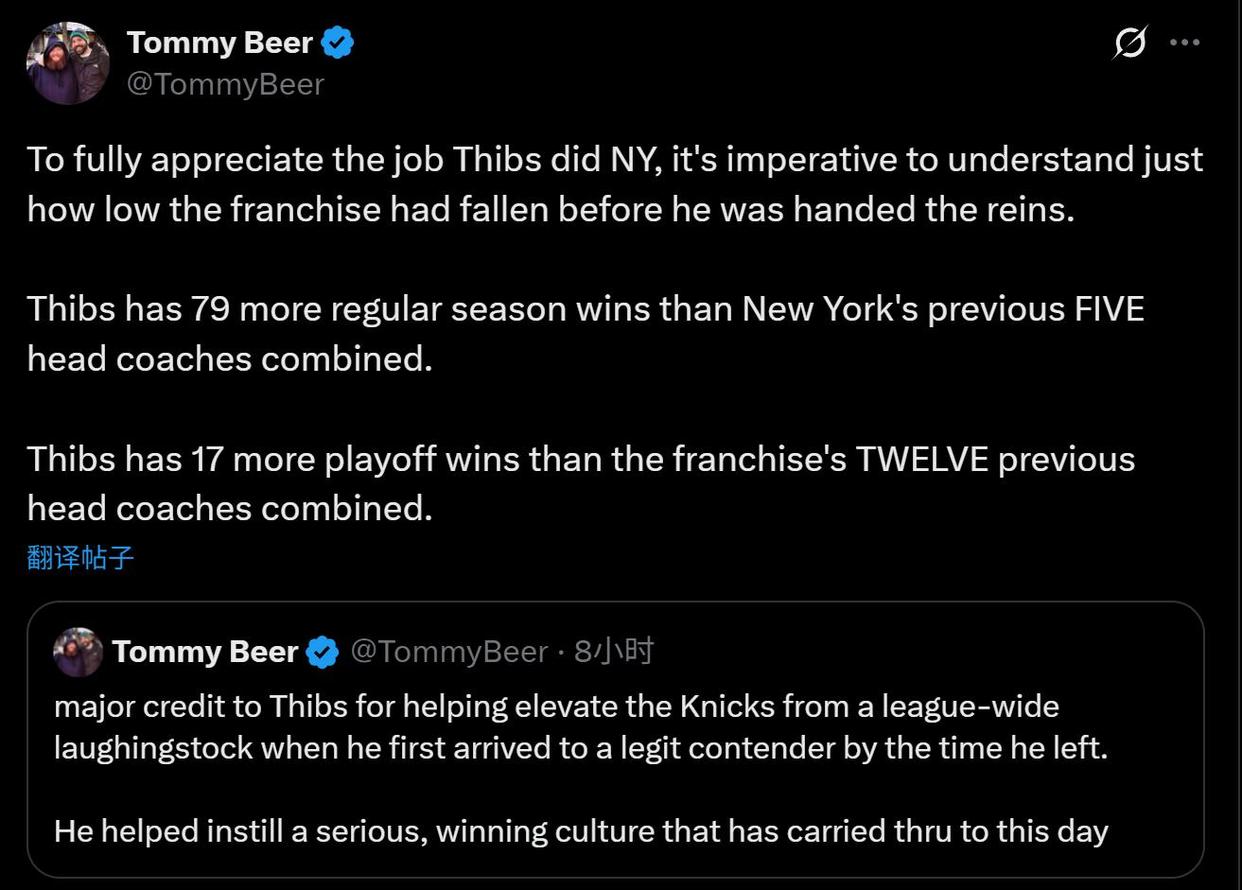The height and width of the screenshot is (890, 1242).
Task: Open the small avatar in quoted tweet
Action: (x=78, y=652)
